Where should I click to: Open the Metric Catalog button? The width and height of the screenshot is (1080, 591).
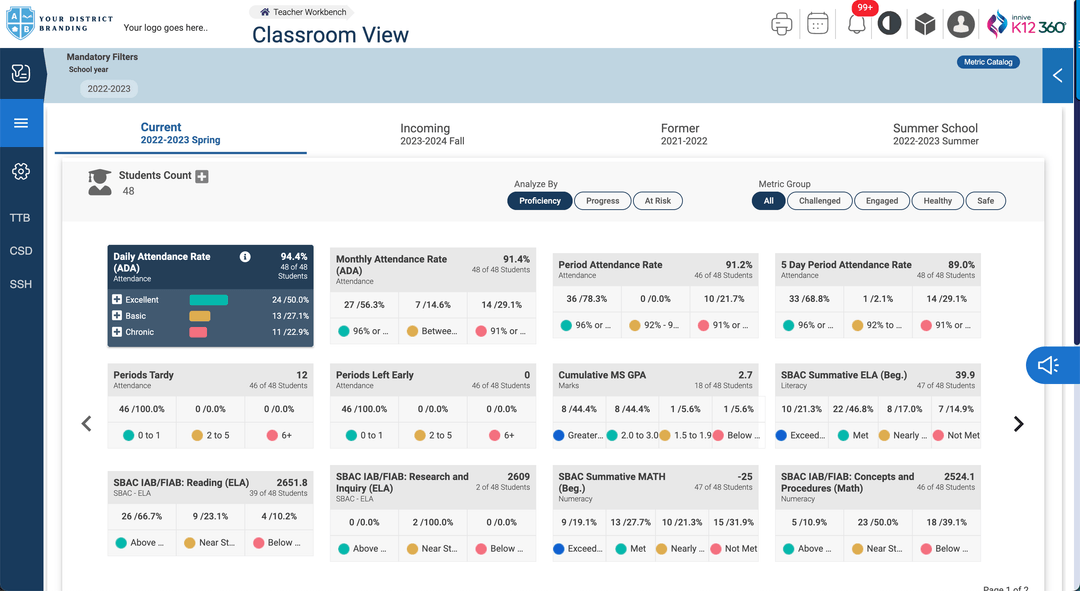tap(988, 62)
